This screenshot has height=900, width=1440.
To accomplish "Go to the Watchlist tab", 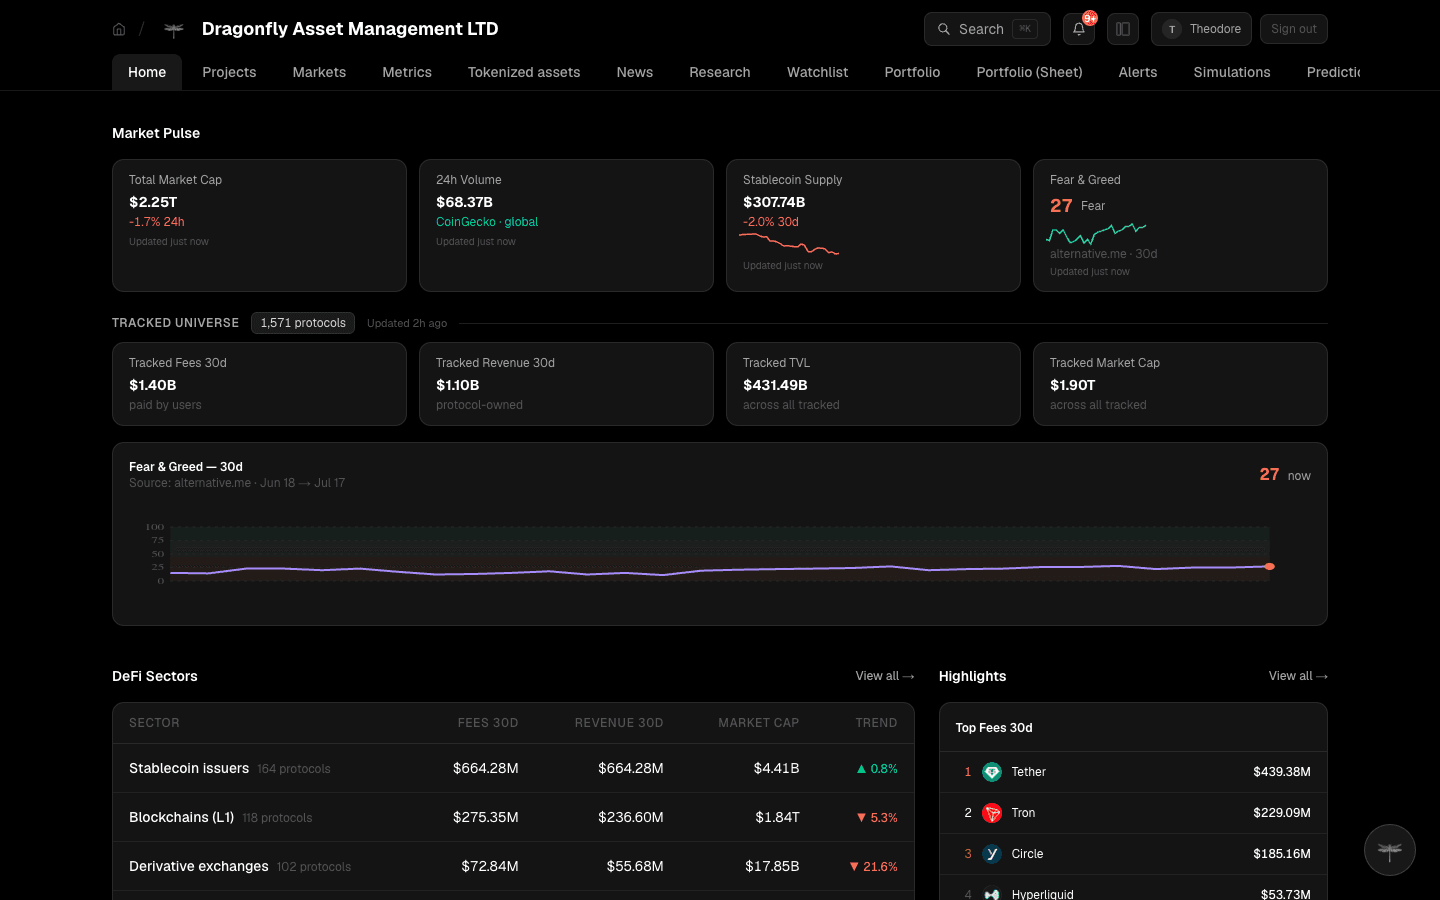I will [817, 72].
